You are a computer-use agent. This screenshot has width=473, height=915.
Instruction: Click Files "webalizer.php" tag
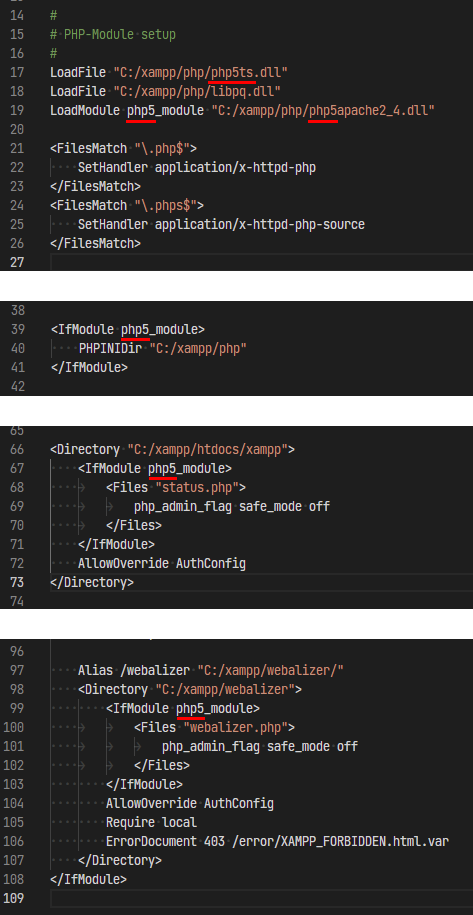(215, 727)
